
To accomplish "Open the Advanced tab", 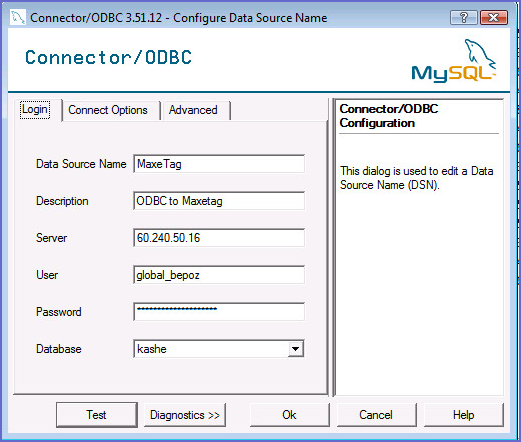I will [x=193, y=110].
